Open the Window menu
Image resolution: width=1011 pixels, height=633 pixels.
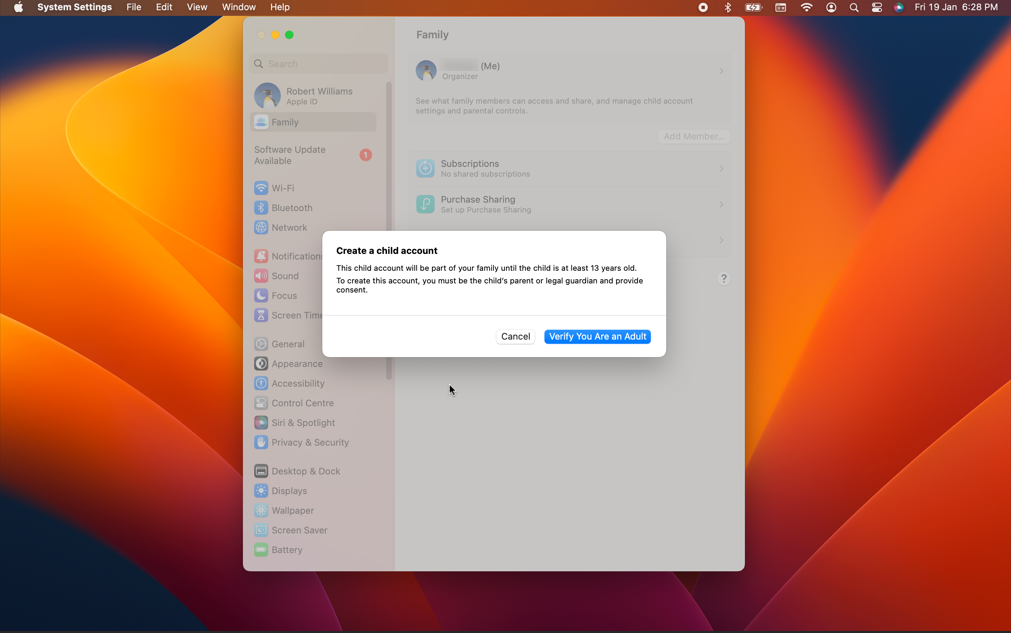tap(239, 7)
